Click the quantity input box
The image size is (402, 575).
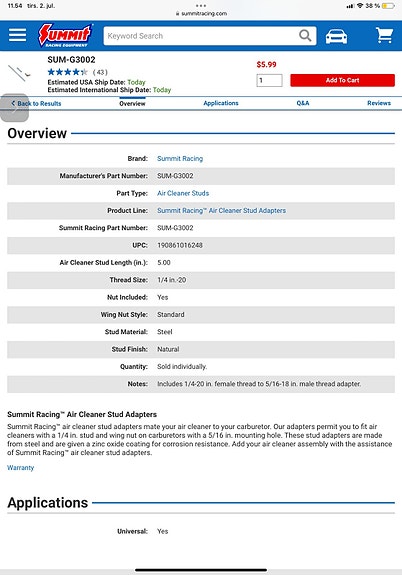tap(269, 80)
